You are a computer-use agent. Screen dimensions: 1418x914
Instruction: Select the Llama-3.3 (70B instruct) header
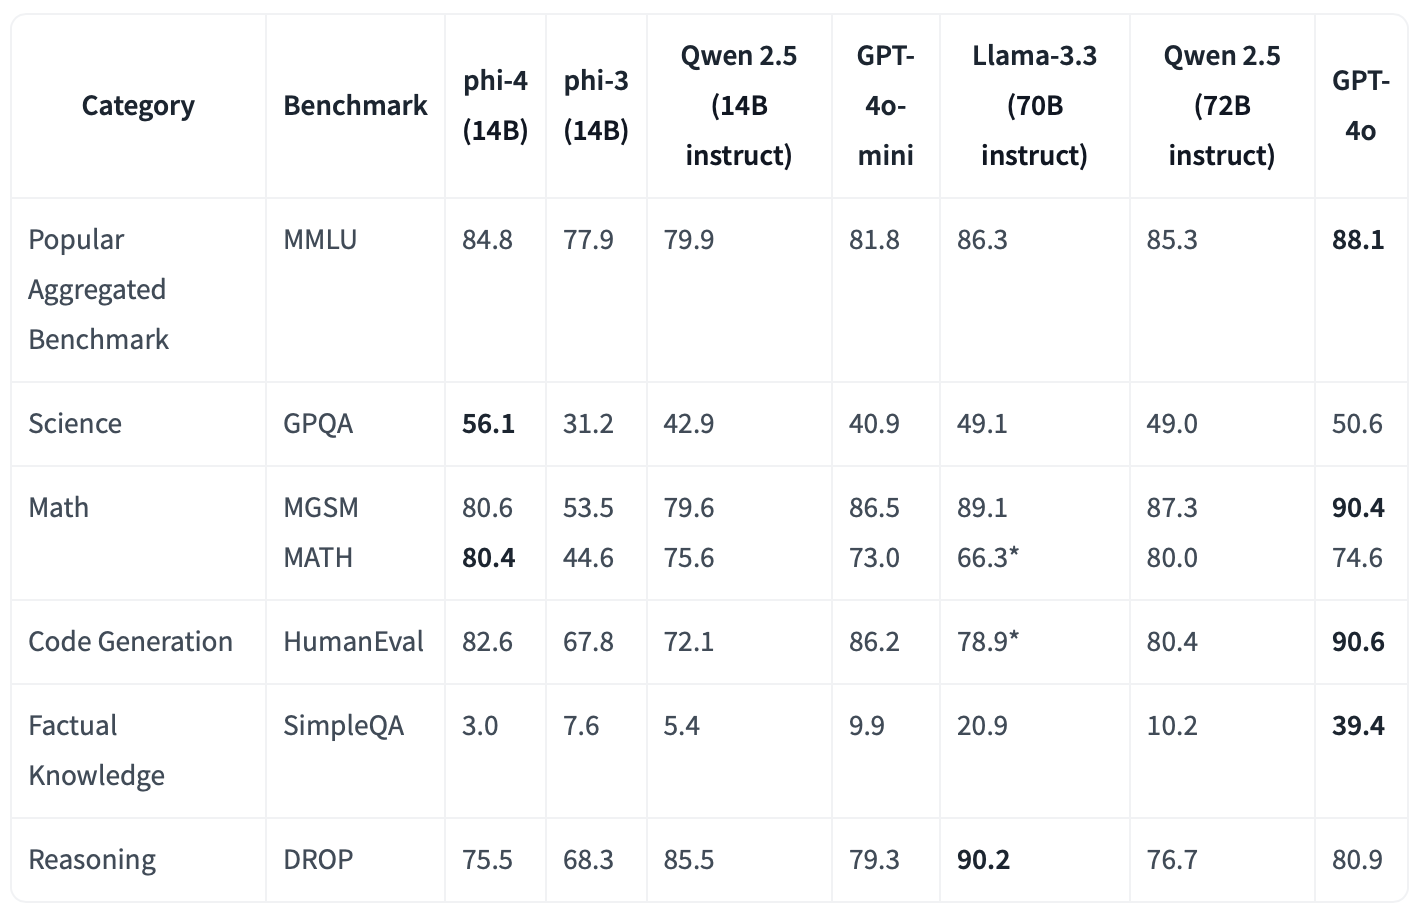(x=1034, y=106)
